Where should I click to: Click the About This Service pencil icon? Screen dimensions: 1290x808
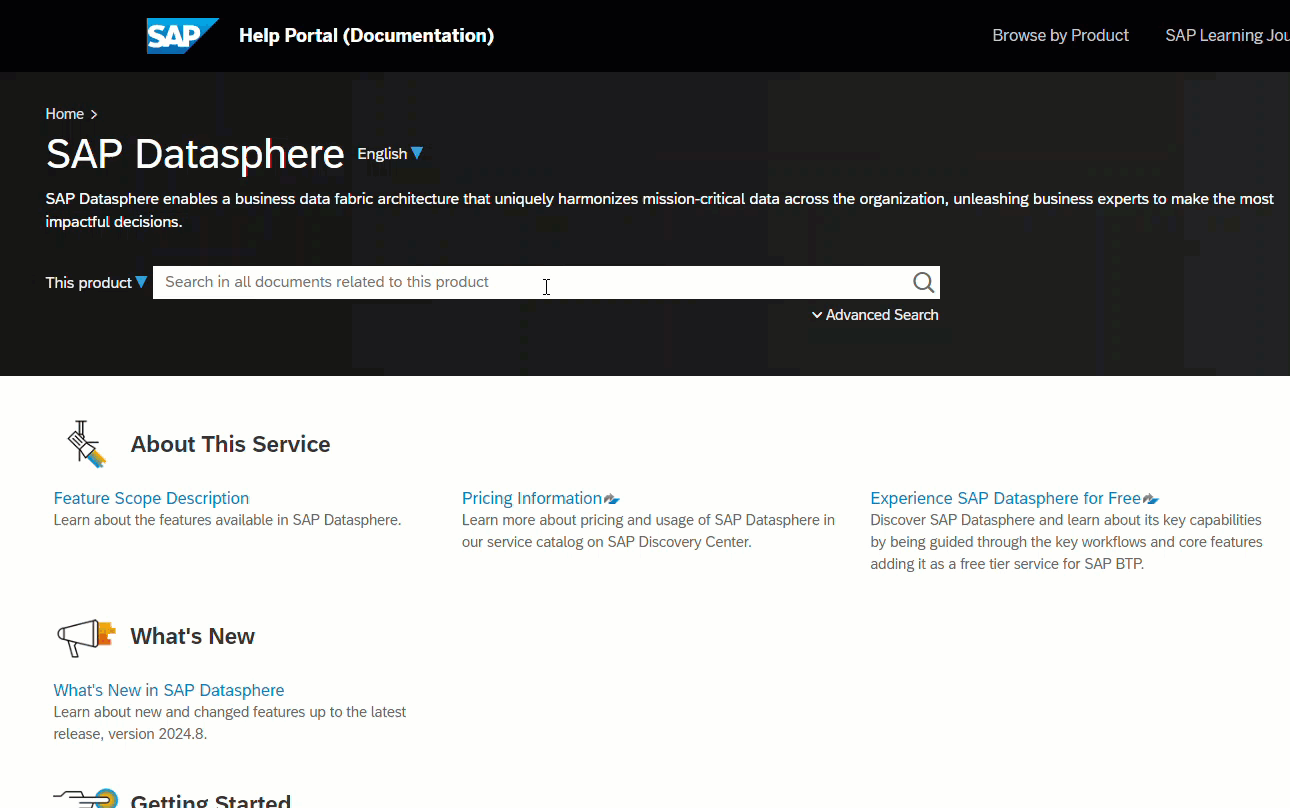click(85, 444)
